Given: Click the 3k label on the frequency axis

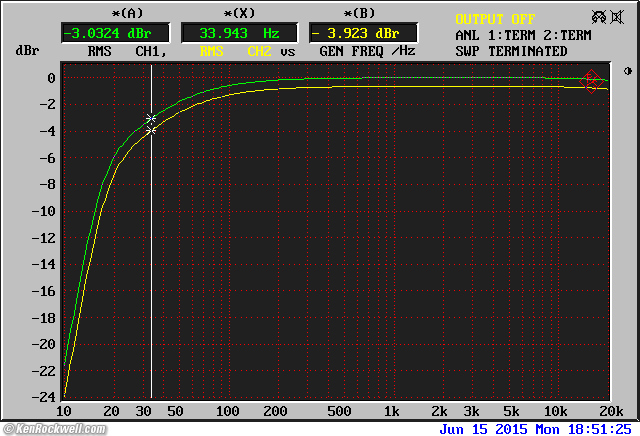Looking at the screenshot, I should pyautogui.click(x=471, y=412).
